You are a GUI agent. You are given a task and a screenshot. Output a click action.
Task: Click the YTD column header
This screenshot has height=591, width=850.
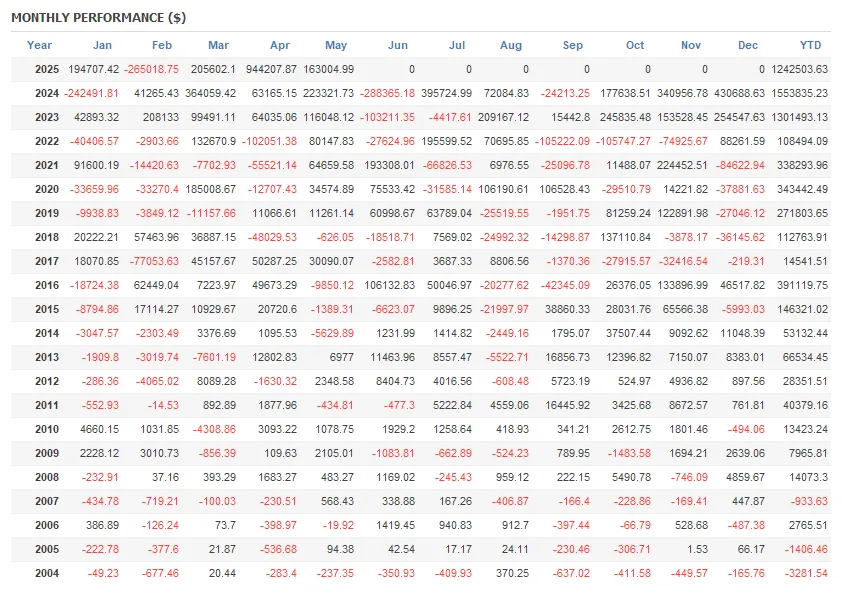click(810, 45)
